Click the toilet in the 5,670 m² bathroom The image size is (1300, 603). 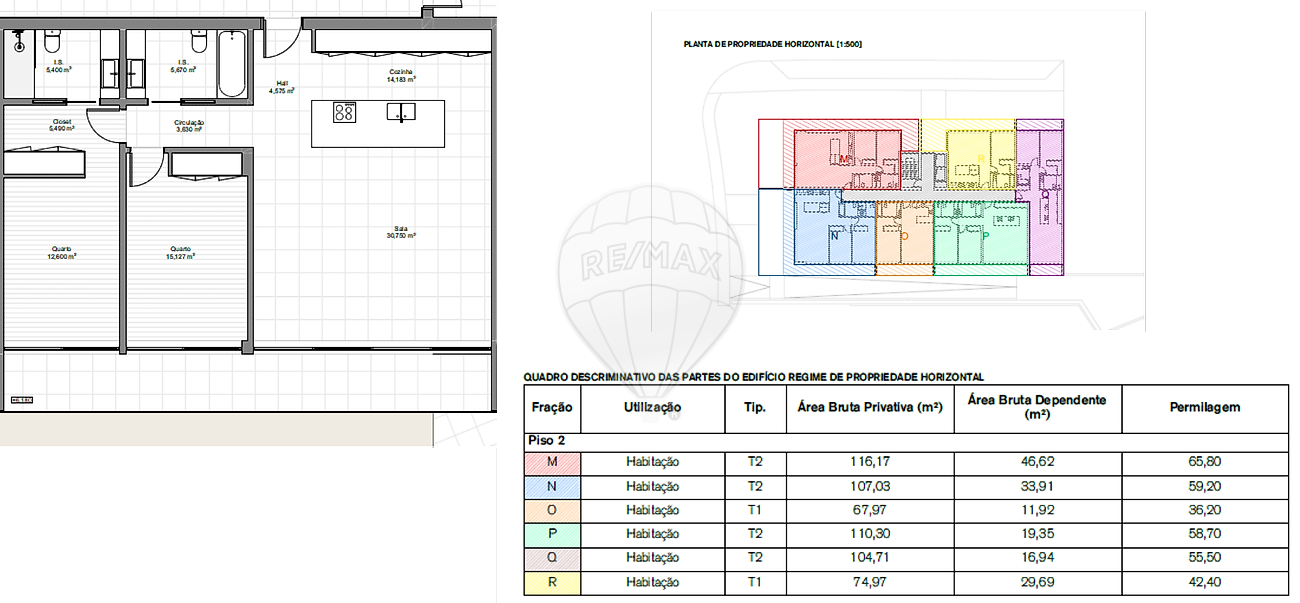click(198, 43)
